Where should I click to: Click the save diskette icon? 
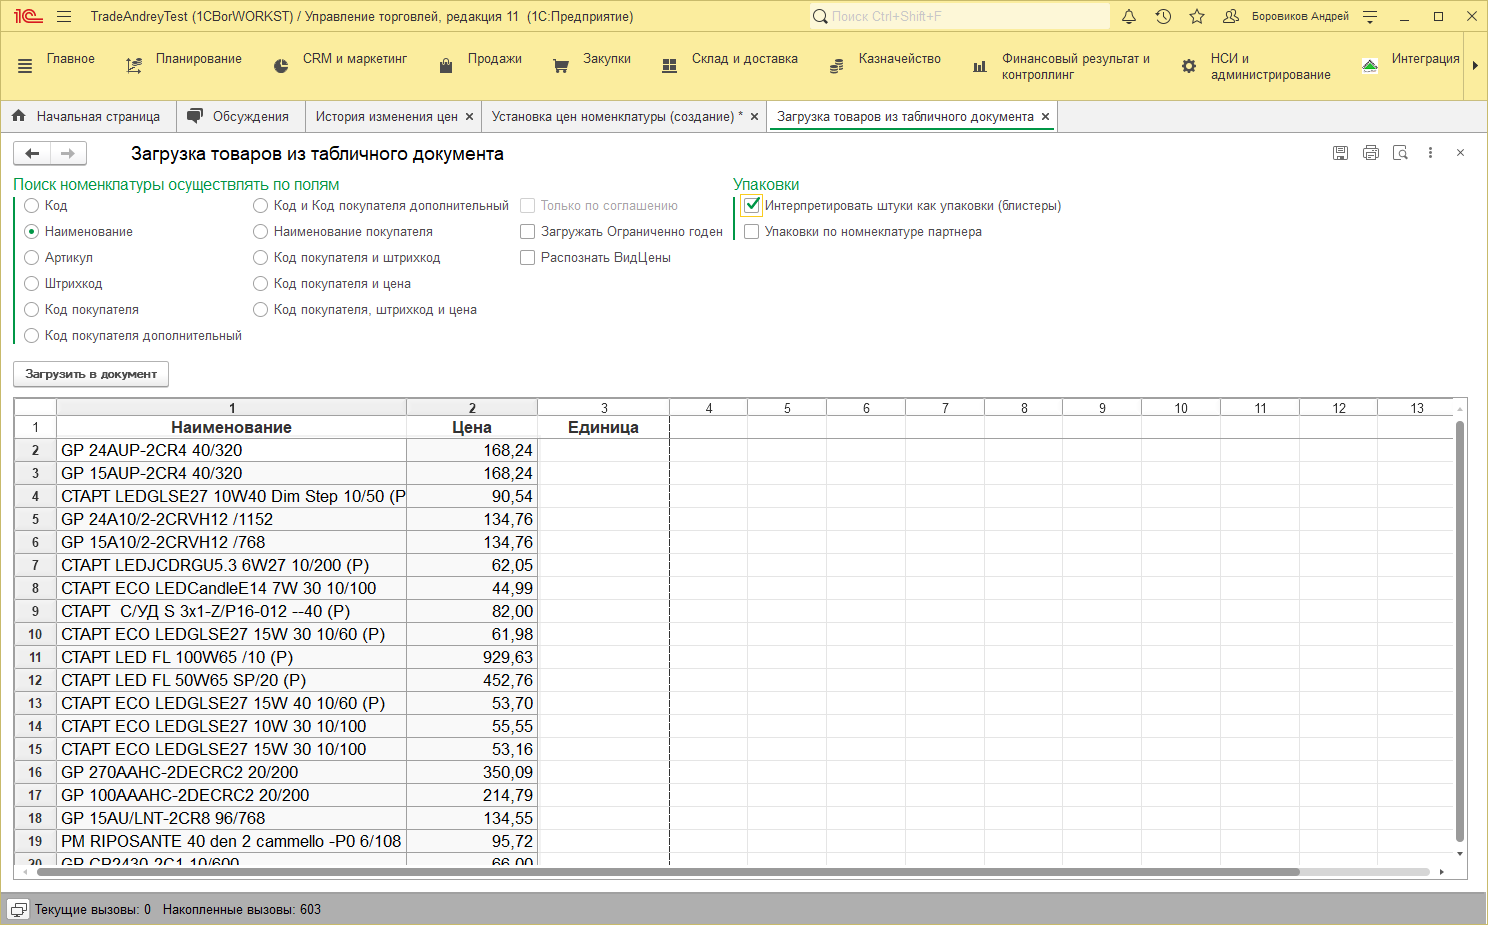coord(1340,153)
